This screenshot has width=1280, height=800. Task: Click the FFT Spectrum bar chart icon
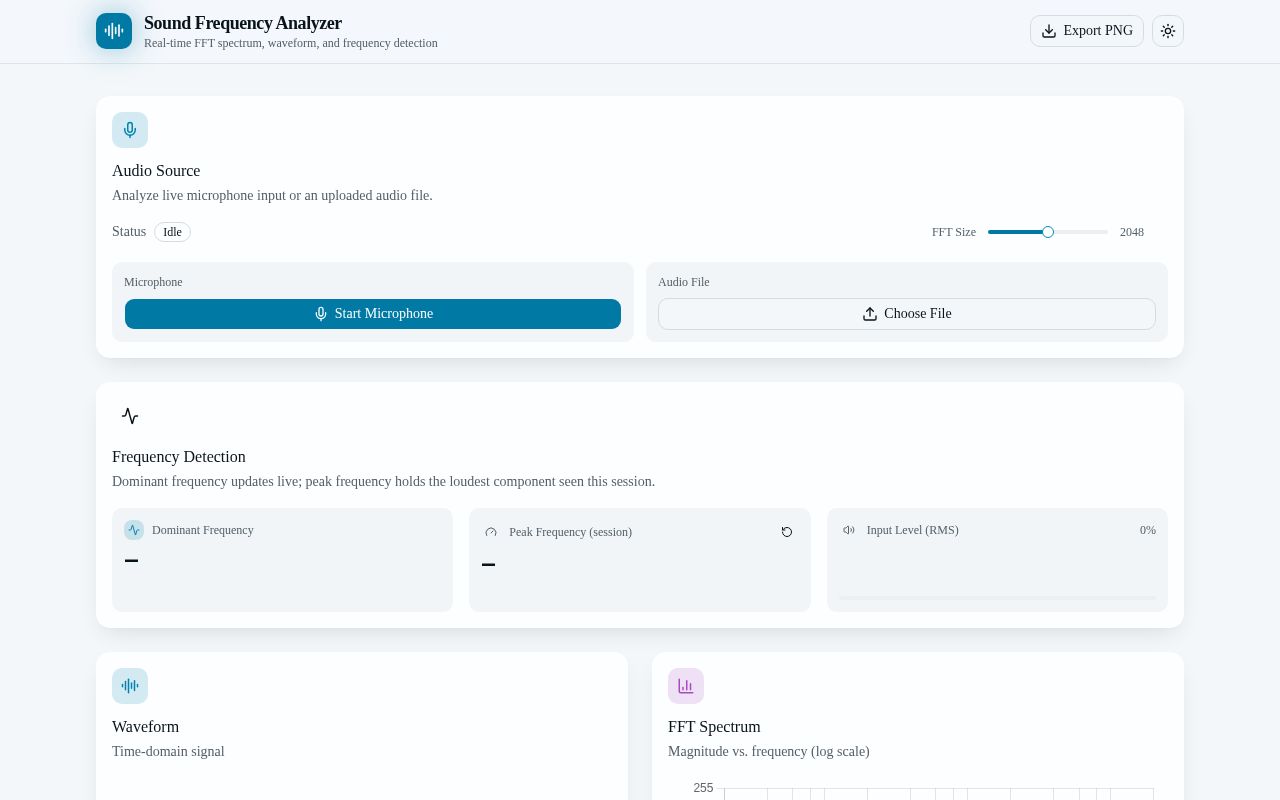(686, 686)
